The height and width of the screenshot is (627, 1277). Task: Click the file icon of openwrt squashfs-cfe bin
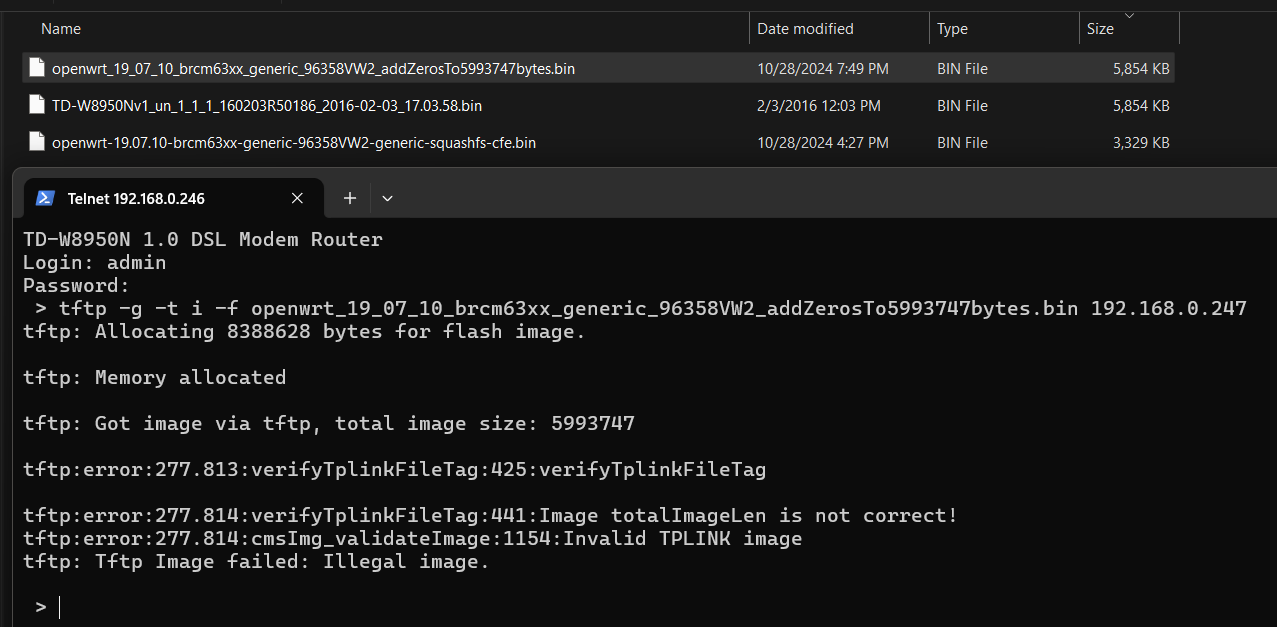coord(37,142)
